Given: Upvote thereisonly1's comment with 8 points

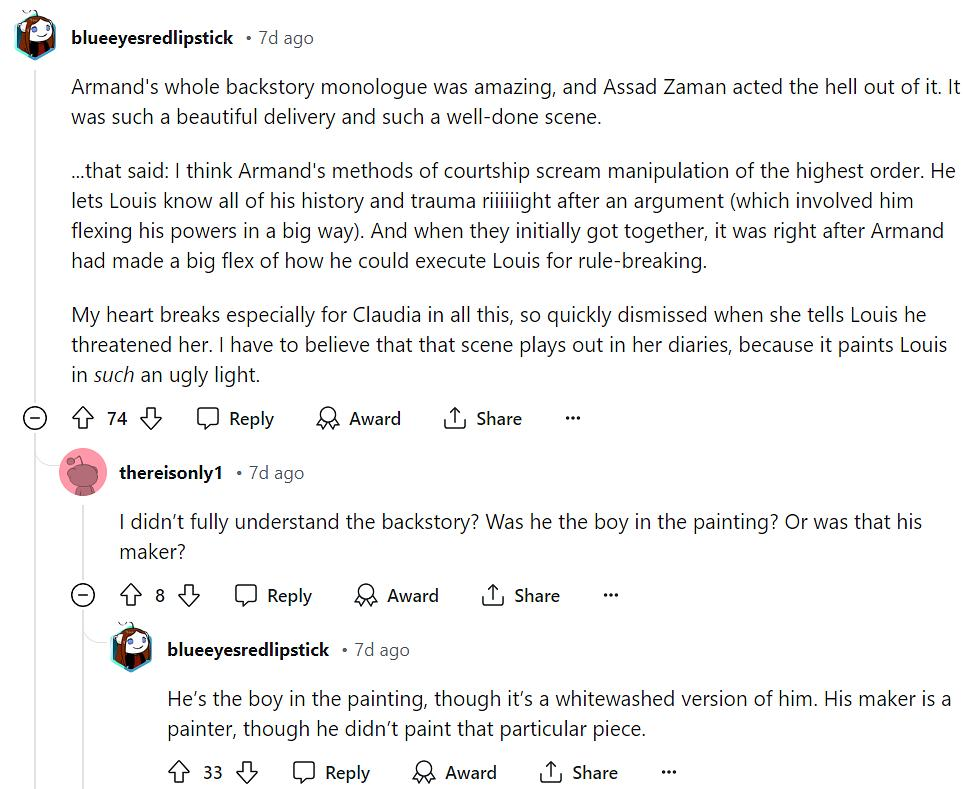Looking at the screenshot, I should [131, 596].
